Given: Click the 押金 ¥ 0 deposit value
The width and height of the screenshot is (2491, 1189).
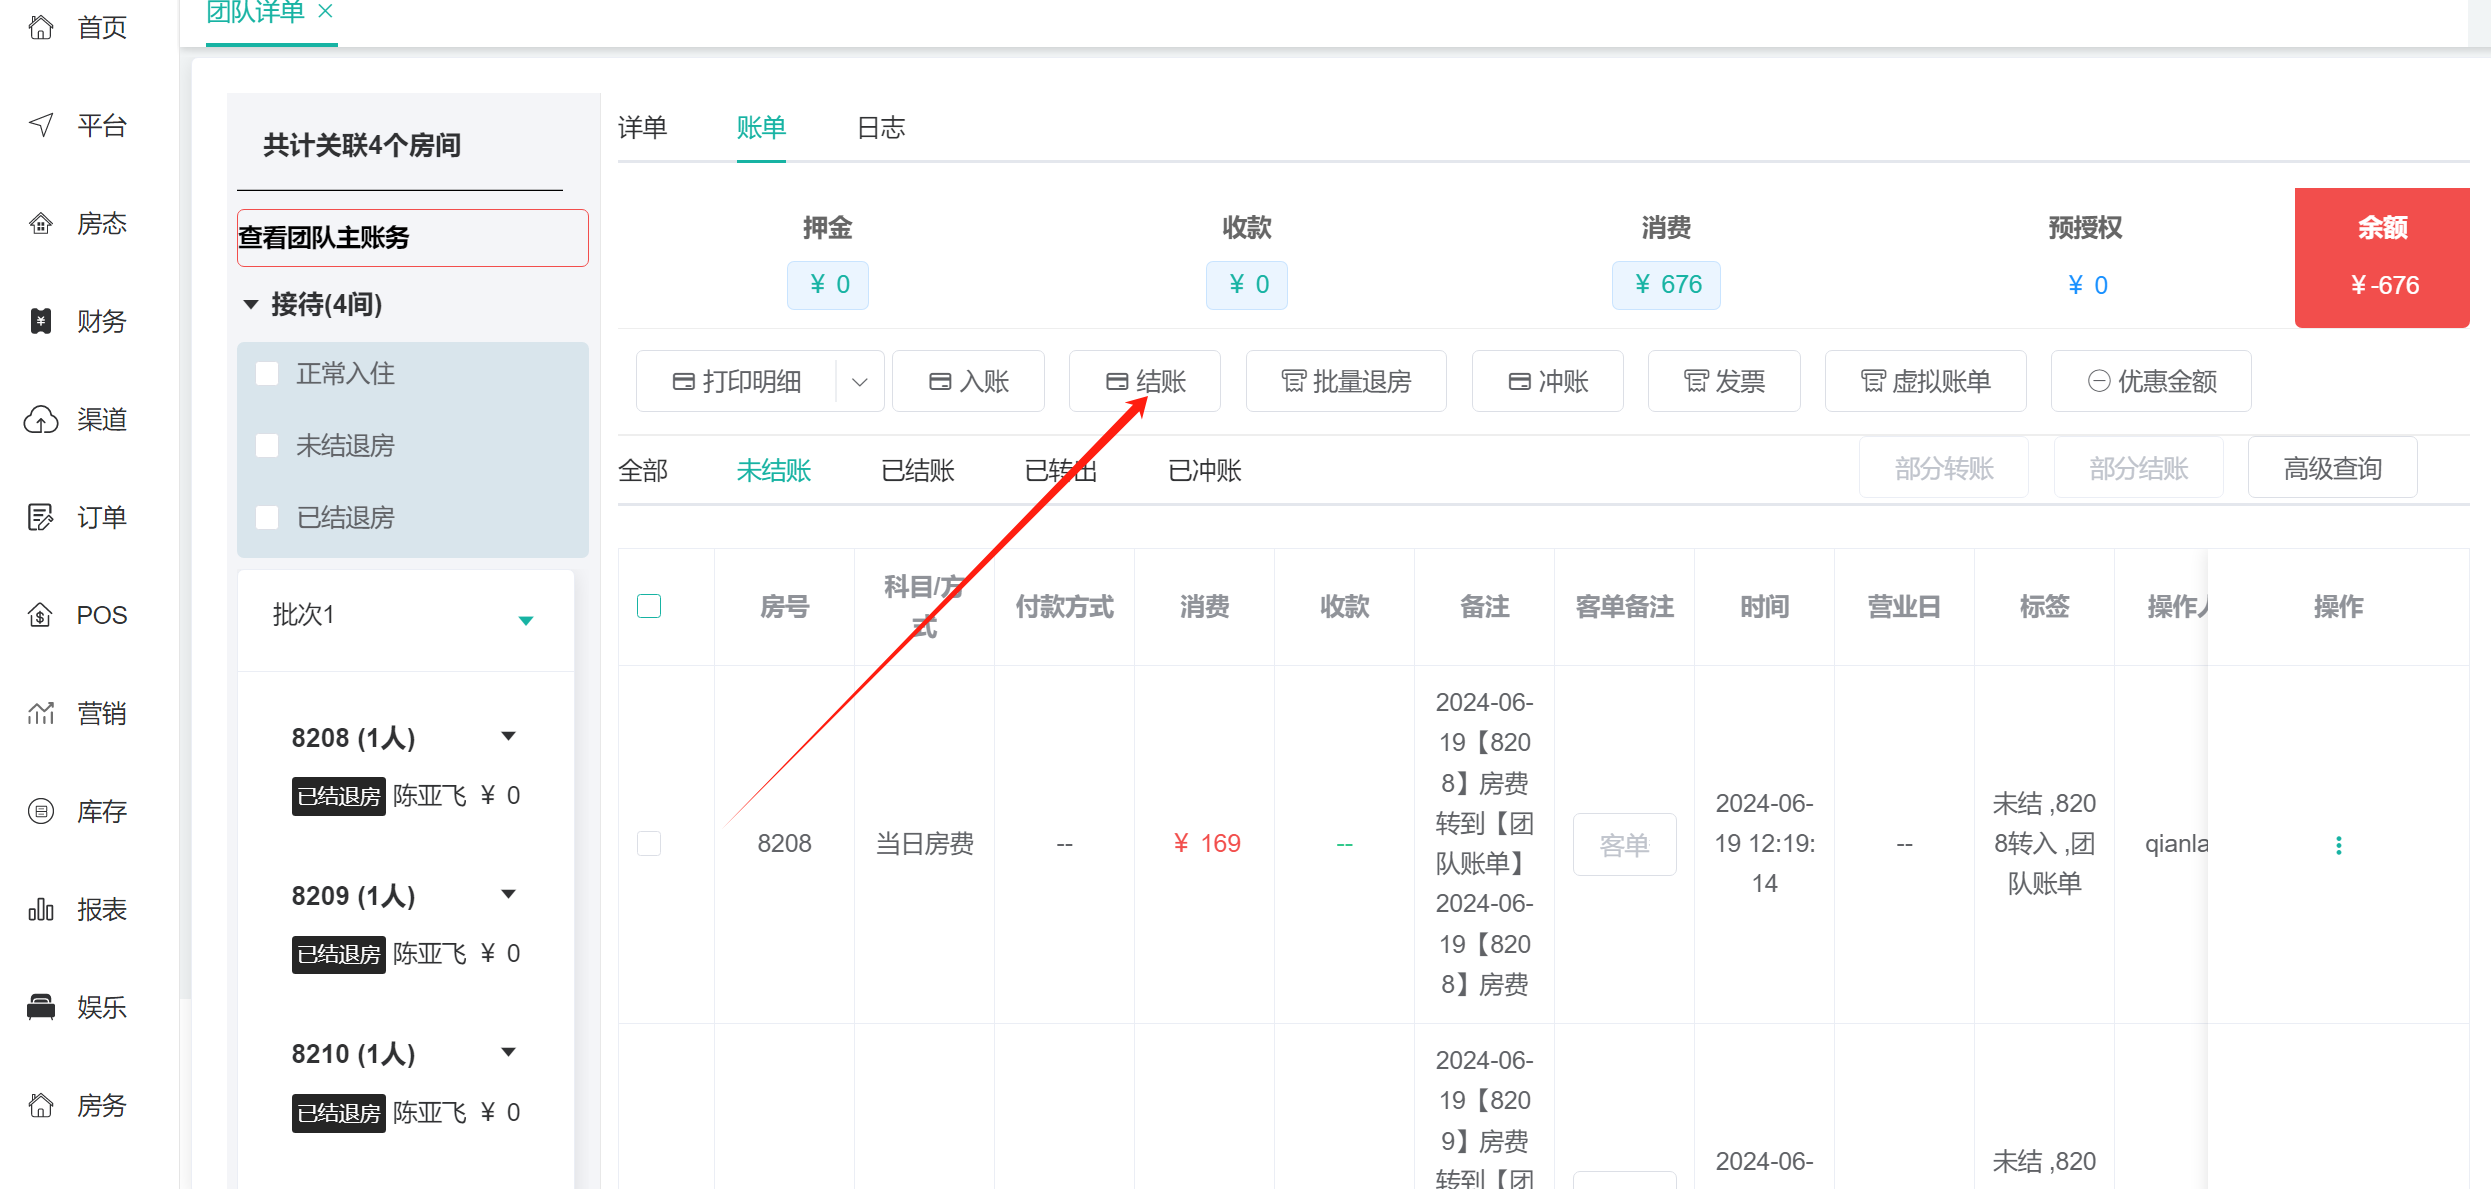Looking at the screenshot, I should tap(828, 285).
